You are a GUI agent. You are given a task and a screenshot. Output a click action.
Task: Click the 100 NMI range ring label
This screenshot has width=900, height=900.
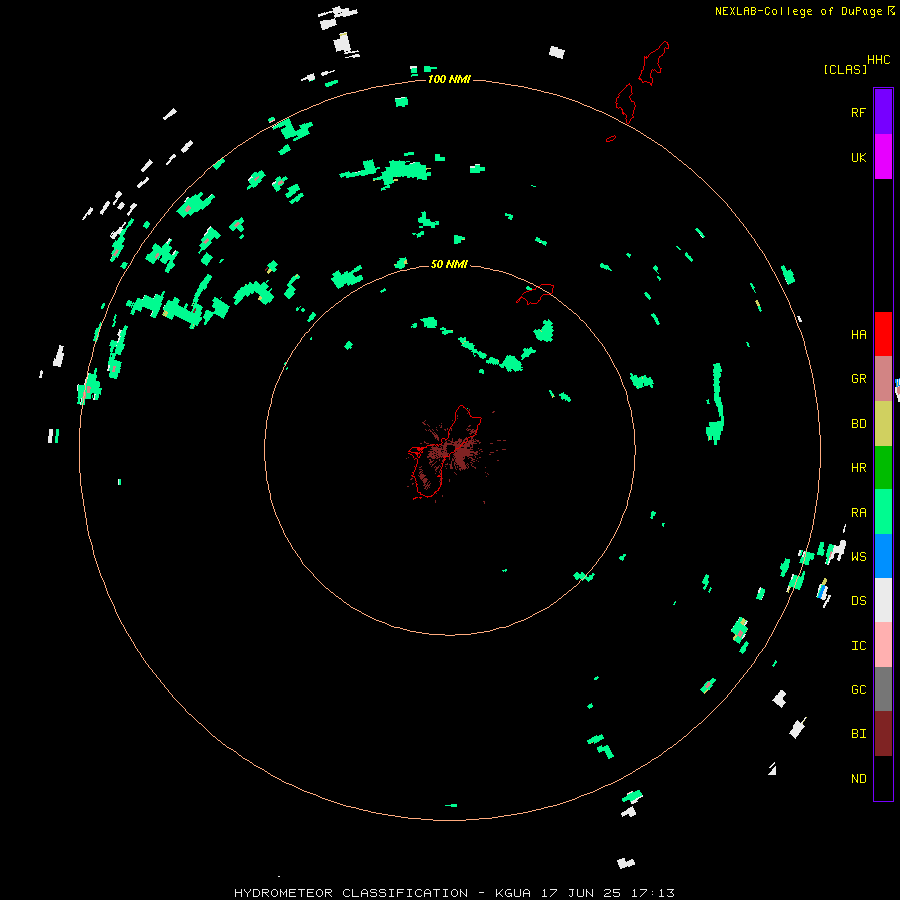pyautogui.click(x=449, y=79)
